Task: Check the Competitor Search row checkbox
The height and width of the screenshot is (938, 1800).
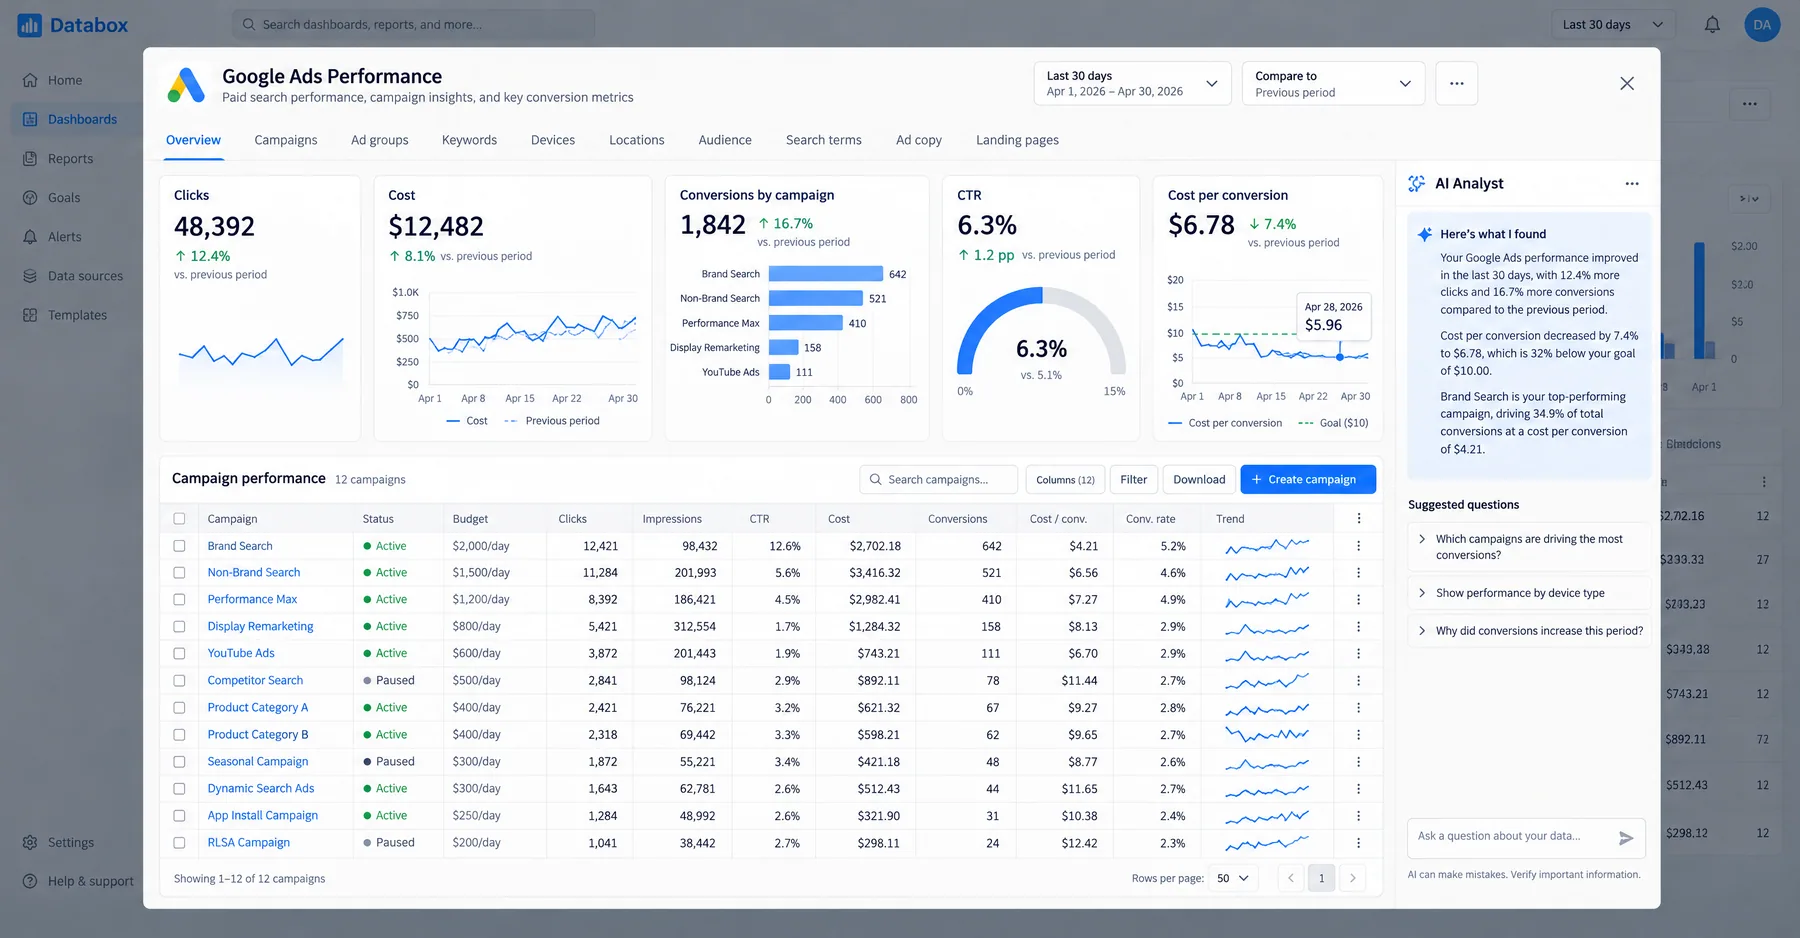Action: [x=180, y=681]
